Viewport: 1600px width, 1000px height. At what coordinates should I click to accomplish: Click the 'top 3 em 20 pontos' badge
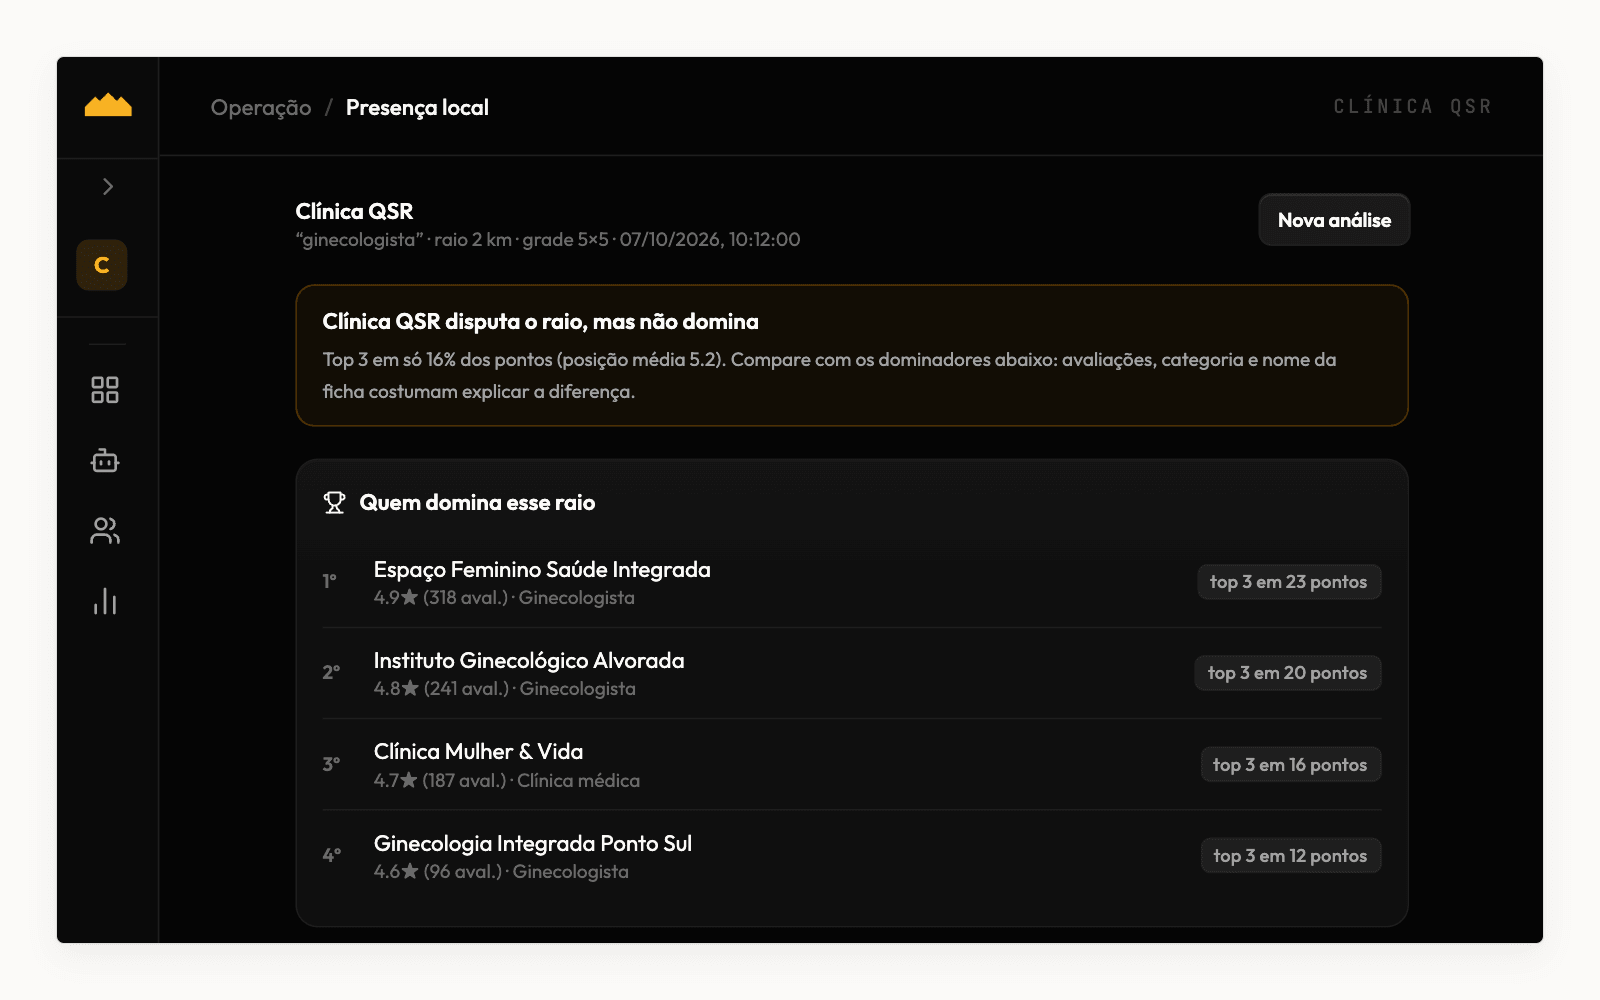pyautogui.click(x=1288, y=673)
